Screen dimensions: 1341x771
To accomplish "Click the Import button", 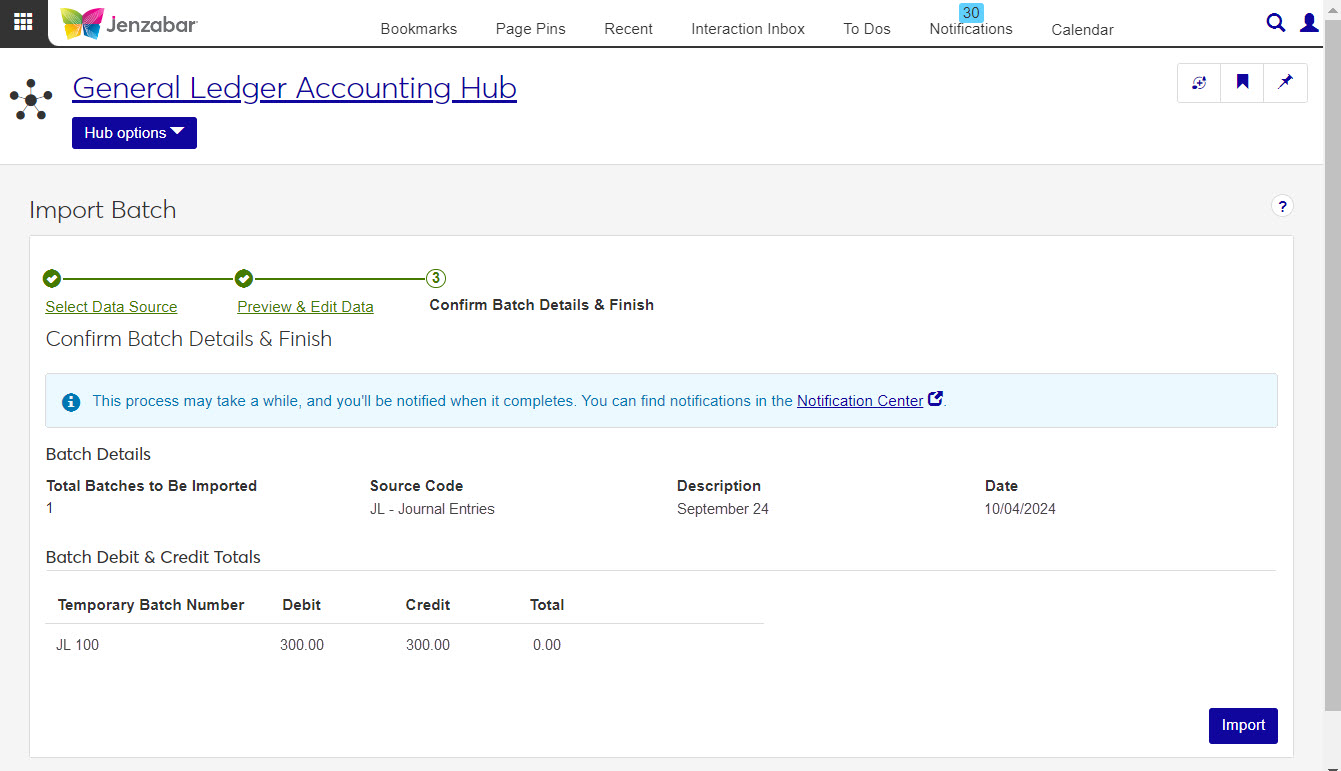I will pos(1242,726).
